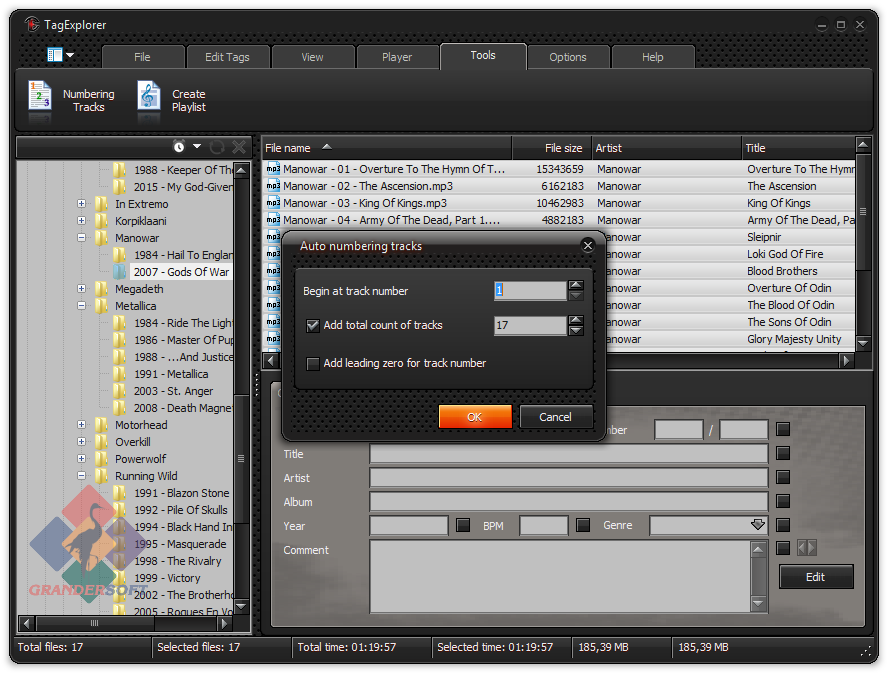Toggle the checkbox next to the Title field
The width and height of the screenshot is (888, 673).
[783, 454]
